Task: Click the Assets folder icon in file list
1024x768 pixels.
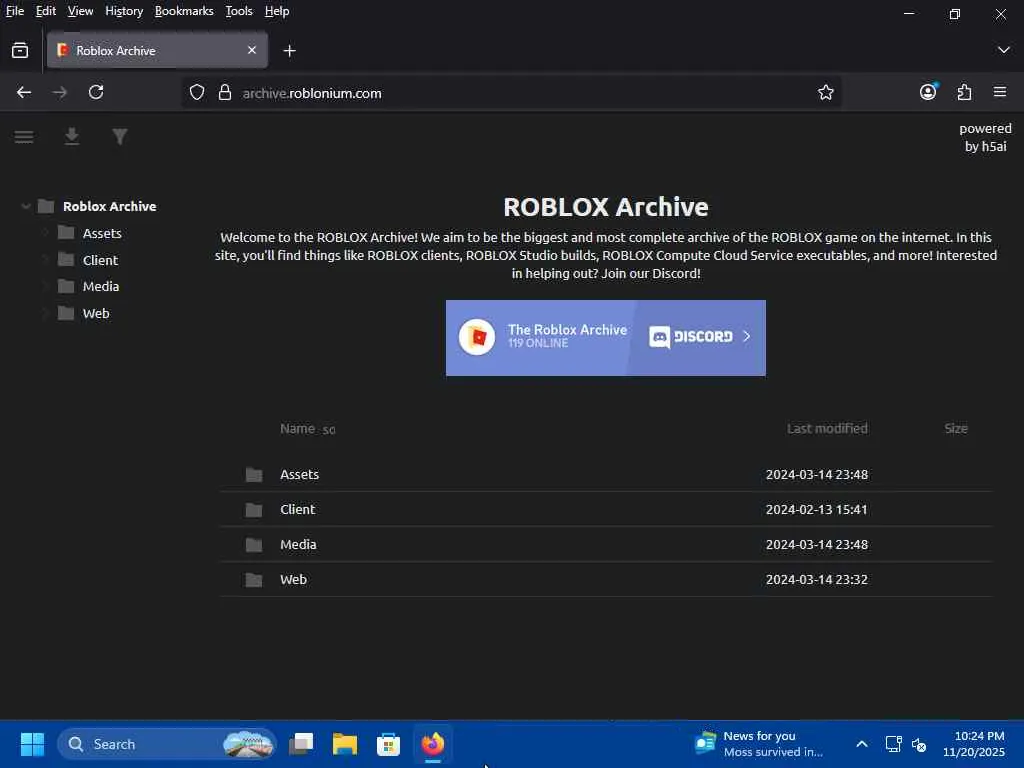Action: 254,475
